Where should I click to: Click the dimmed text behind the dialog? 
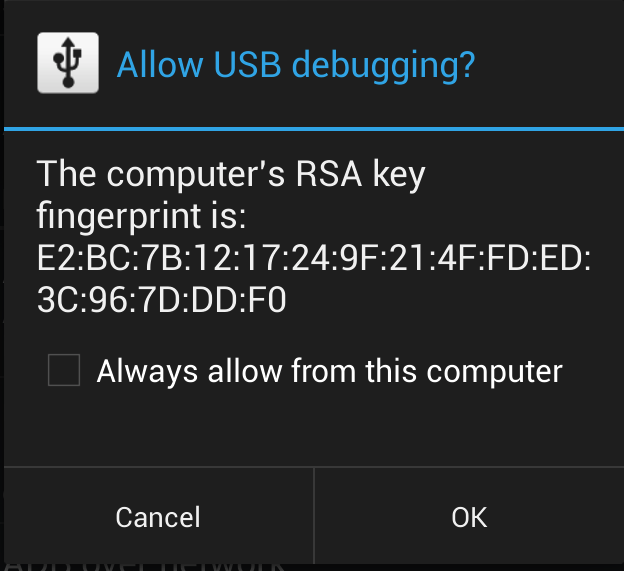[145, 567]
